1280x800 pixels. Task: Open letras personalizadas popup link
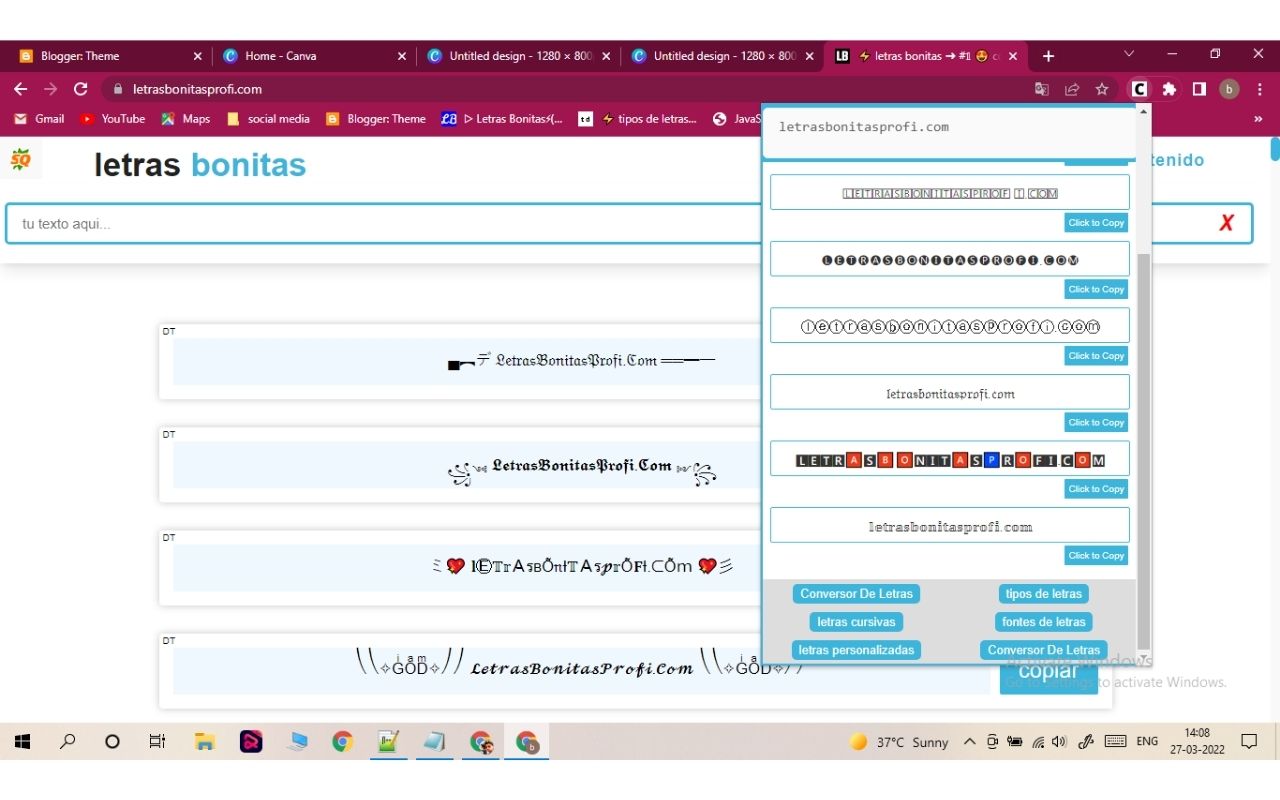tap(856, 650)
